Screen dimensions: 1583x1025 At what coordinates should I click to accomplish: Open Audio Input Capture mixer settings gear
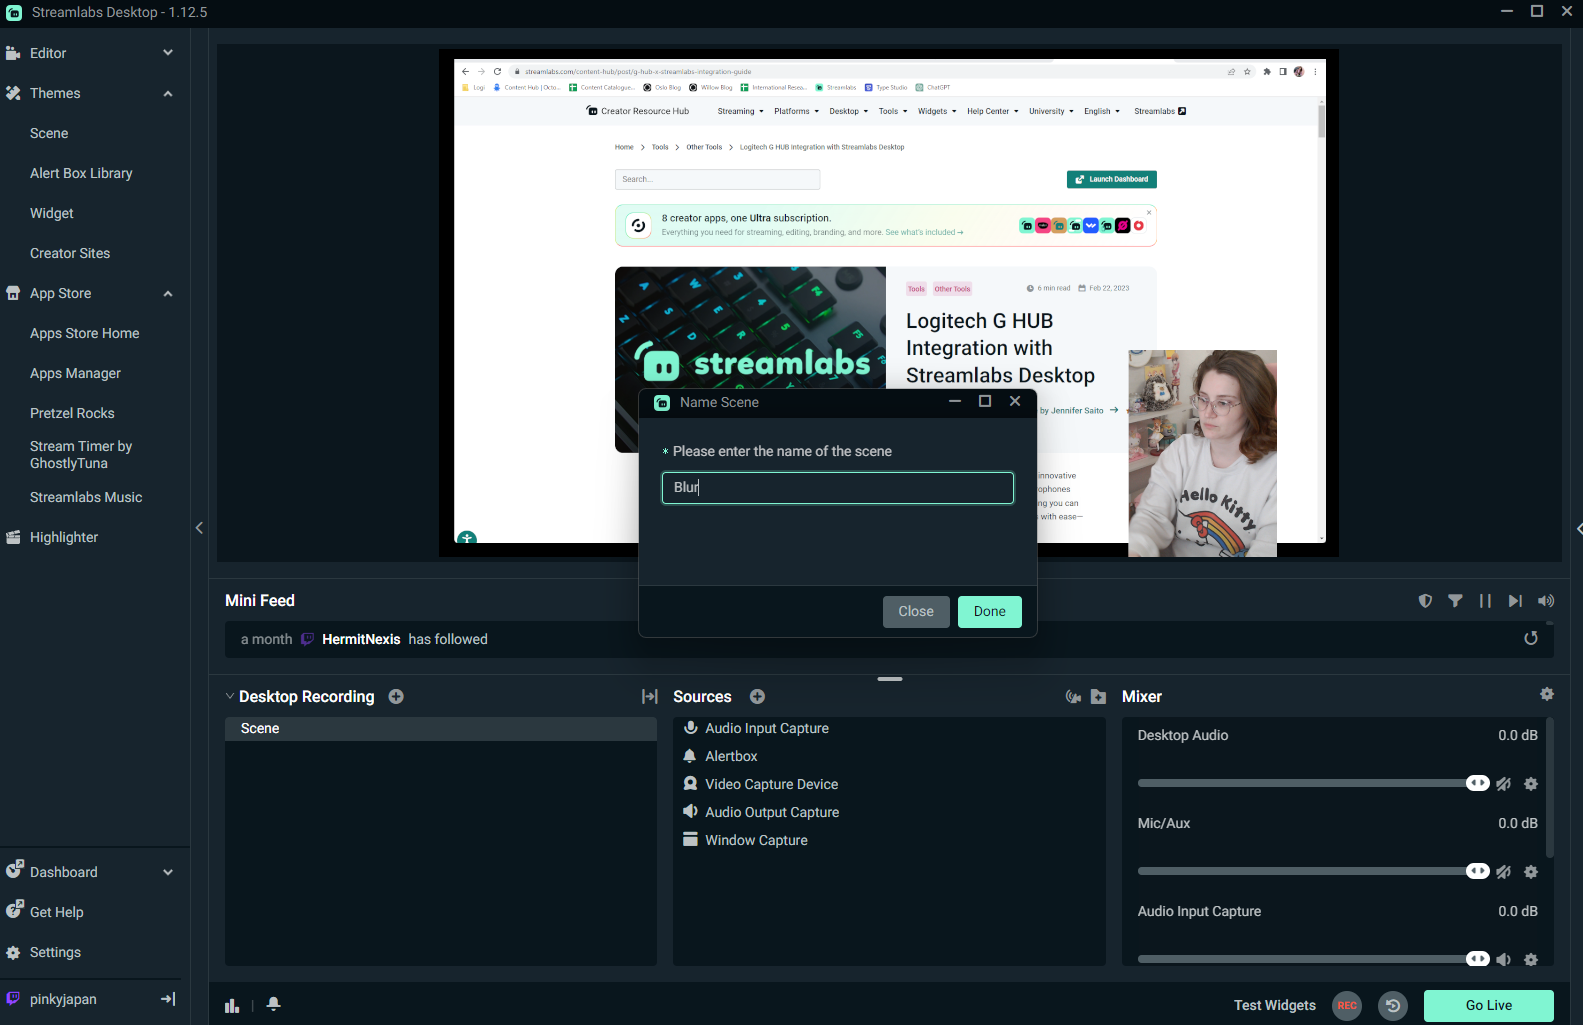click(1530, 960)
